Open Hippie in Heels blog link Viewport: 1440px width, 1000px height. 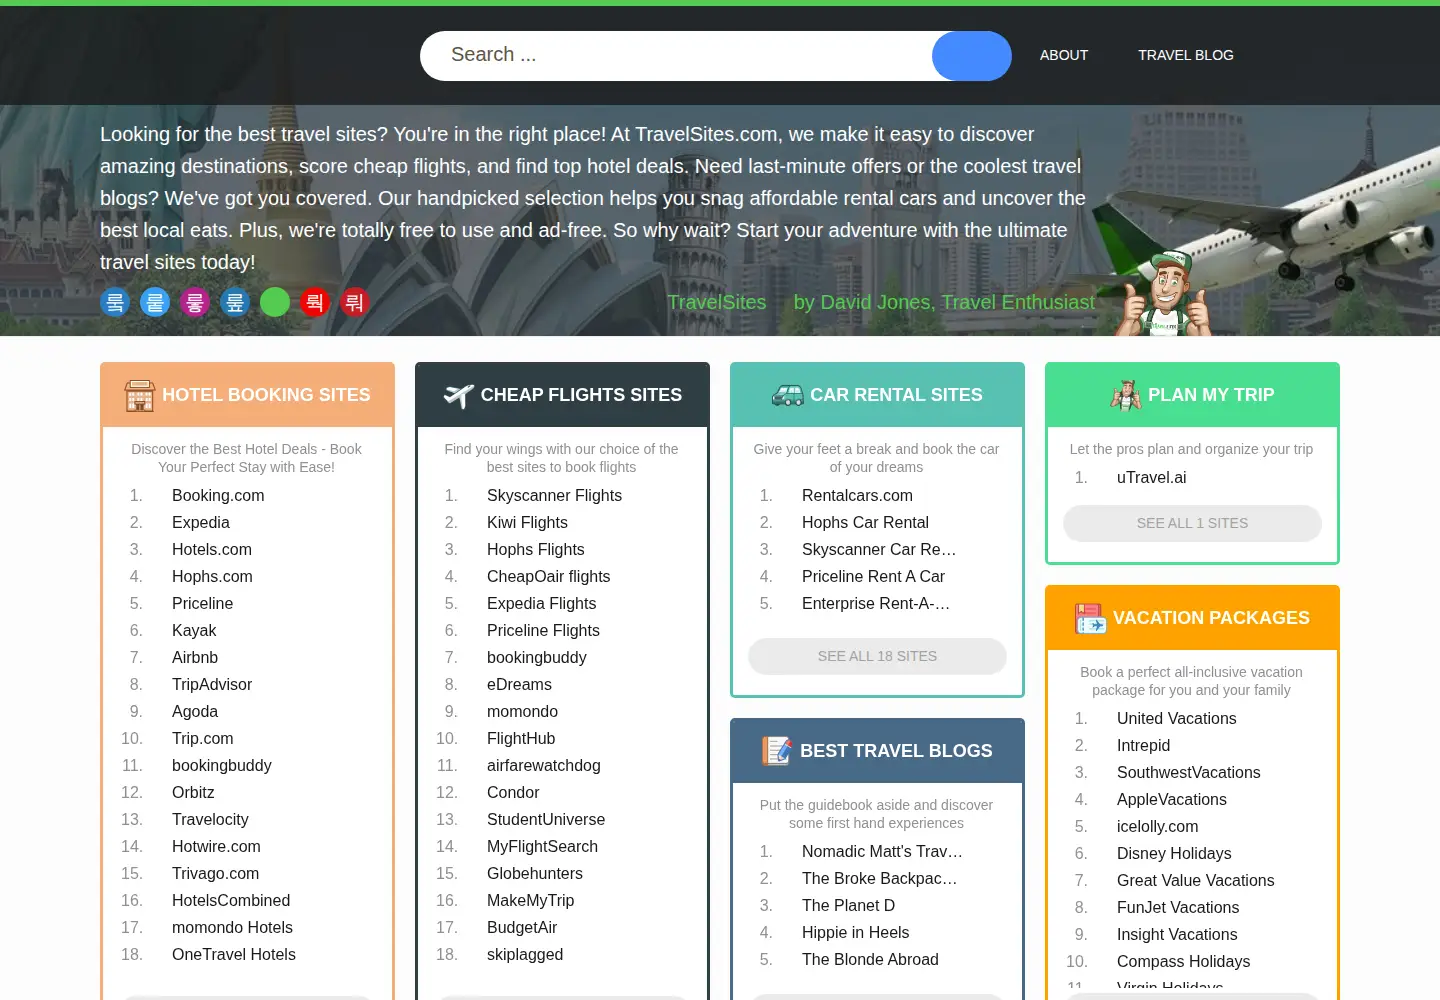(855, 932)
